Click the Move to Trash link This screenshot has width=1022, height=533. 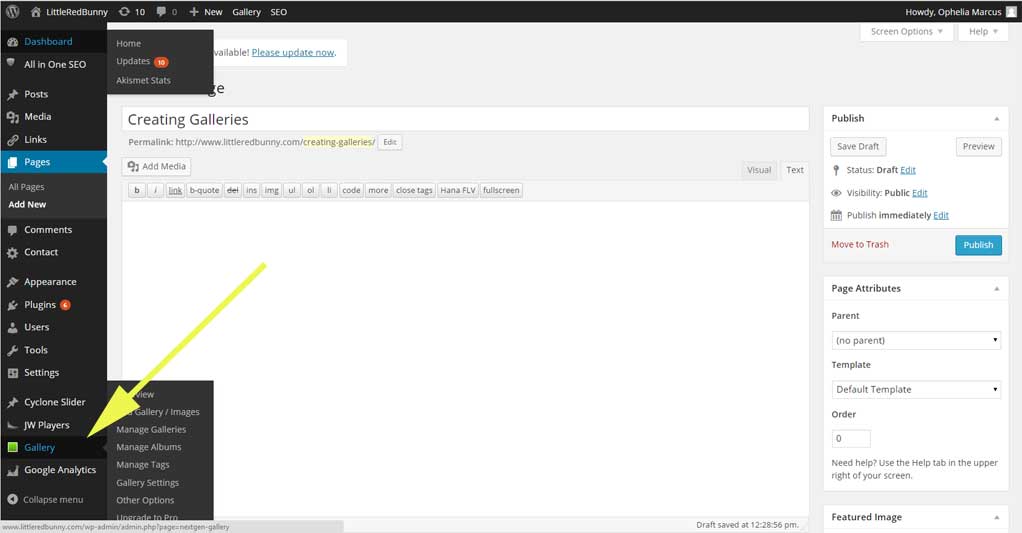859,244
